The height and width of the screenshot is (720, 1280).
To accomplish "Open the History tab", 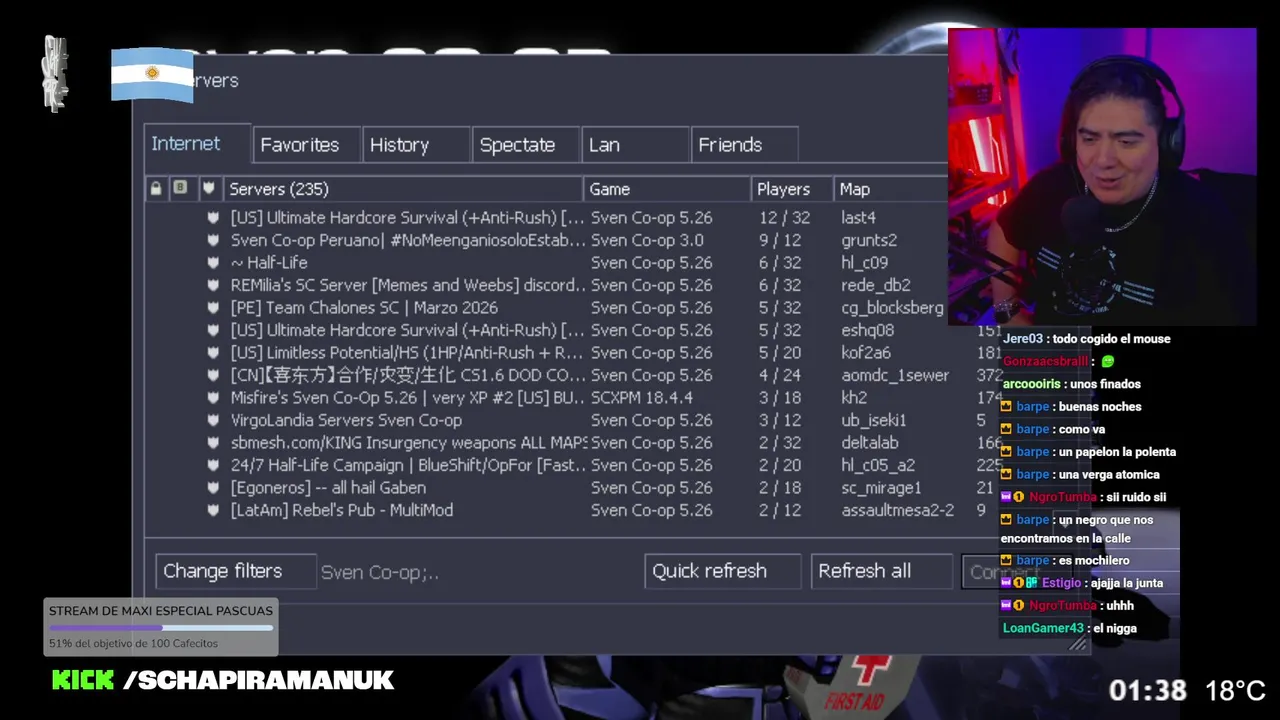I will click(416, 145).
